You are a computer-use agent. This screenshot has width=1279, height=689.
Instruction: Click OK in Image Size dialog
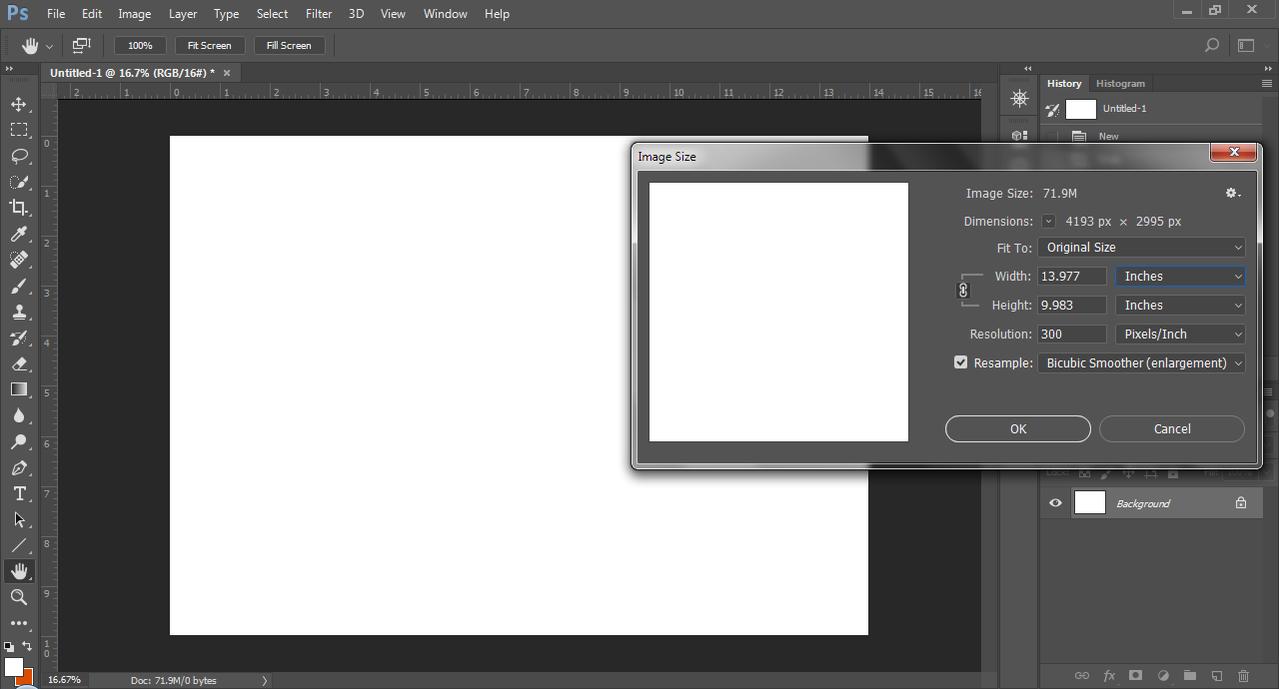click(1017, 429)
